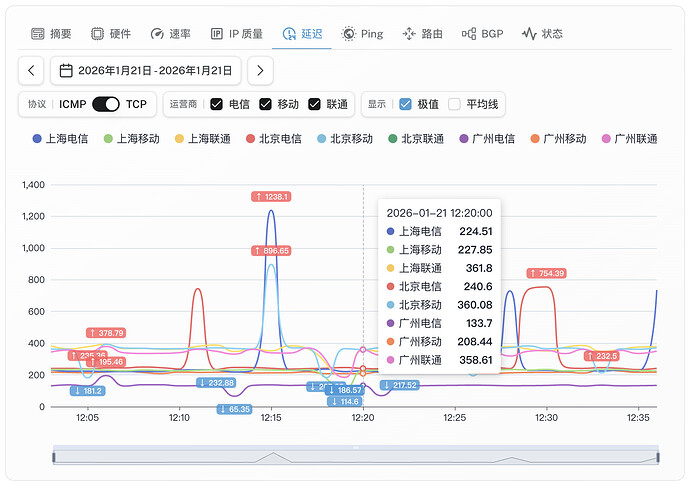Select the ICMP protocol label
Image resolution: width=690 pixels, height=486 pixels.
click(73, 104)
